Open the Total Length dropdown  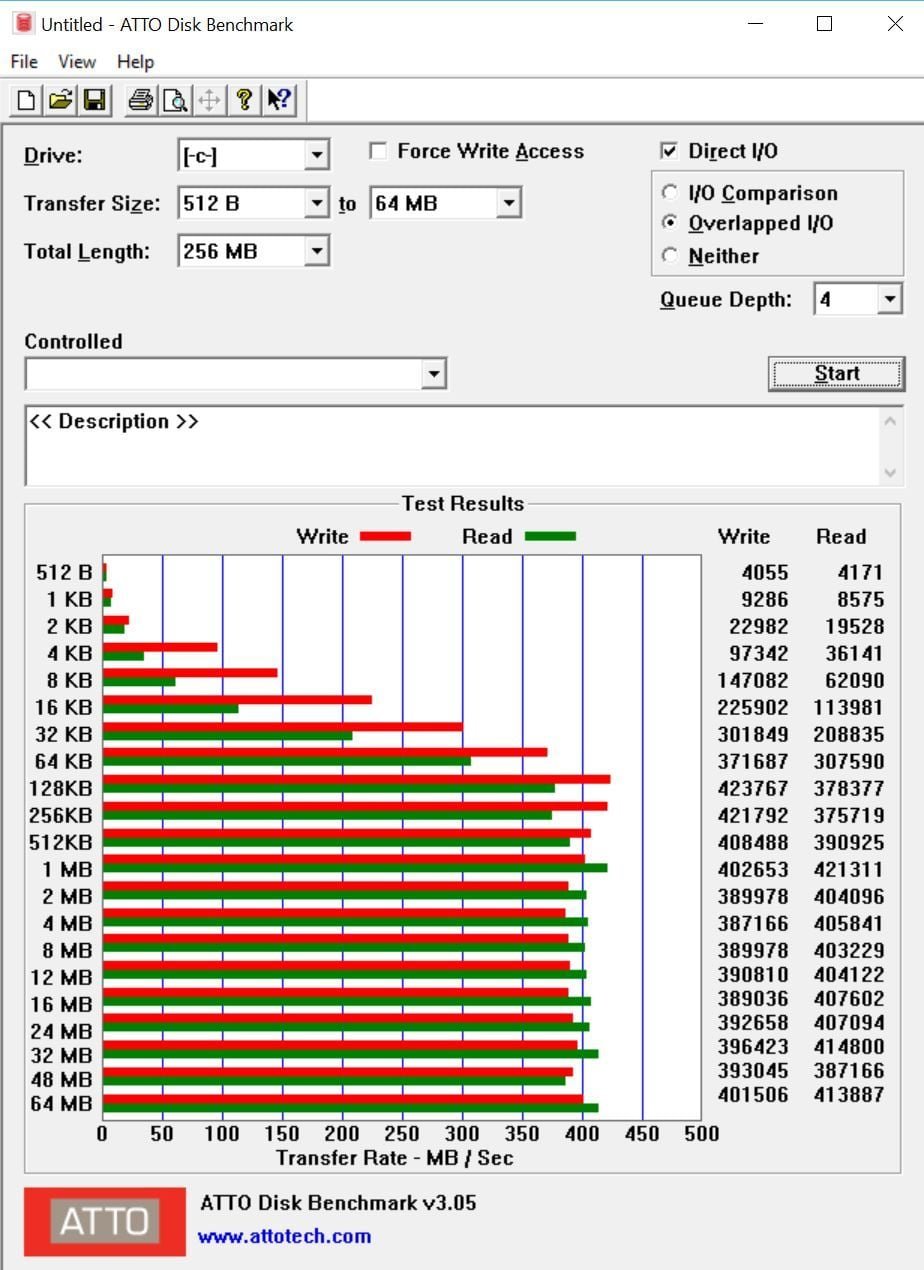pos(317,251)
